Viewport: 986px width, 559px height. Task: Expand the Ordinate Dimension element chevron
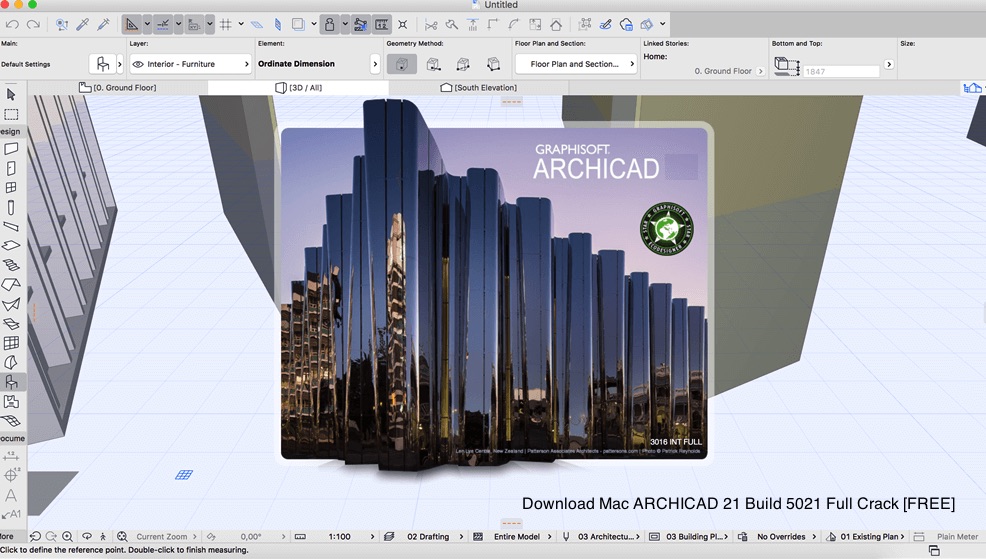375,64
